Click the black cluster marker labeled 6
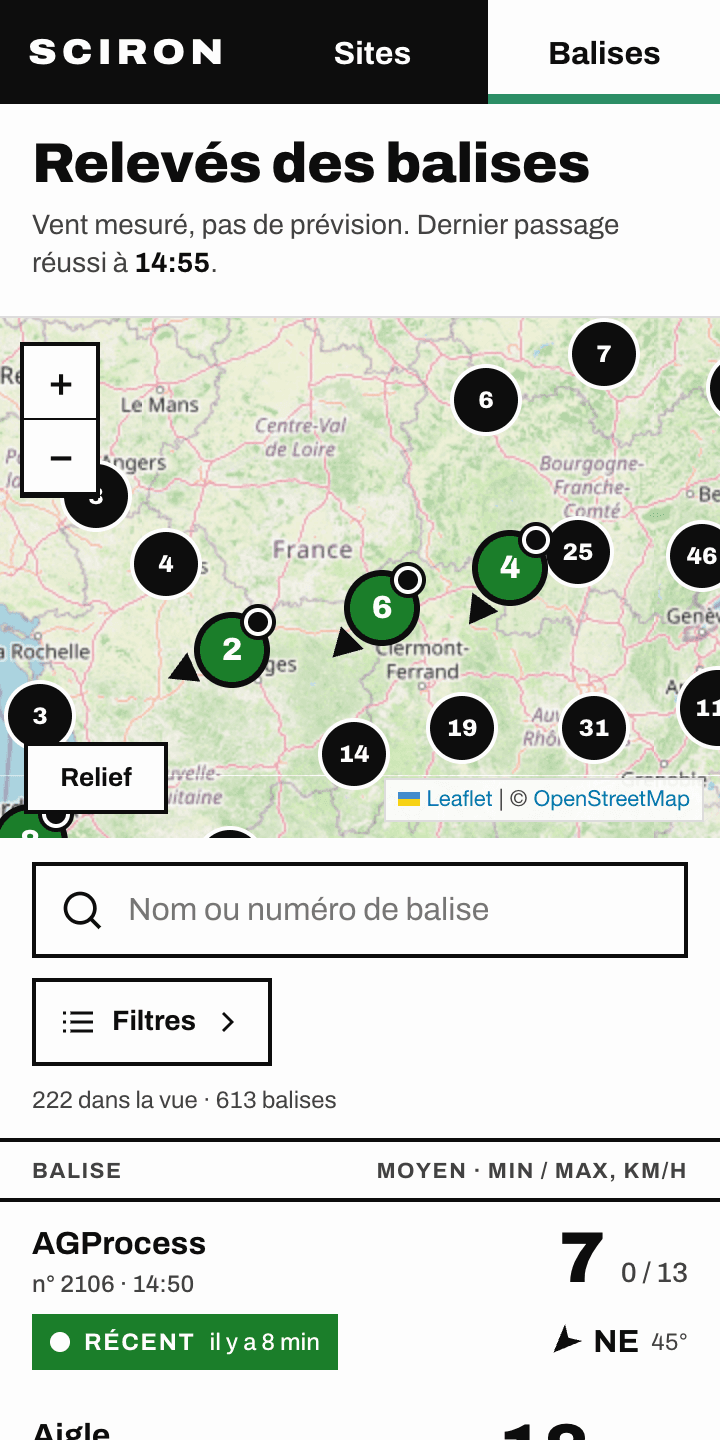The width and height of the screenshot is (720, 1440). [x=486, y=400]
